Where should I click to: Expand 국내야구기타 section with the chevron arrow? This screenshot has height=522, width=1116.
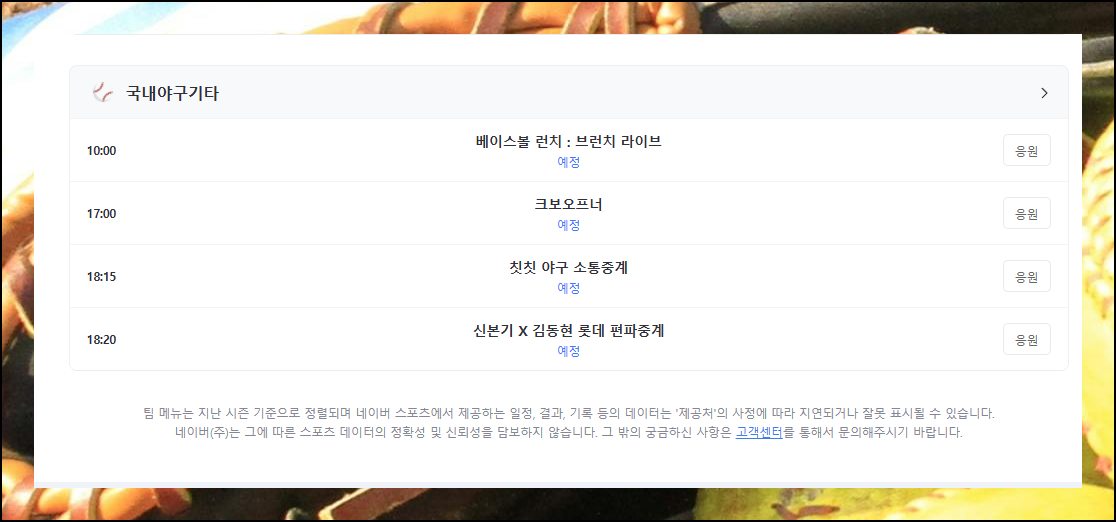tap(1044, 93)
